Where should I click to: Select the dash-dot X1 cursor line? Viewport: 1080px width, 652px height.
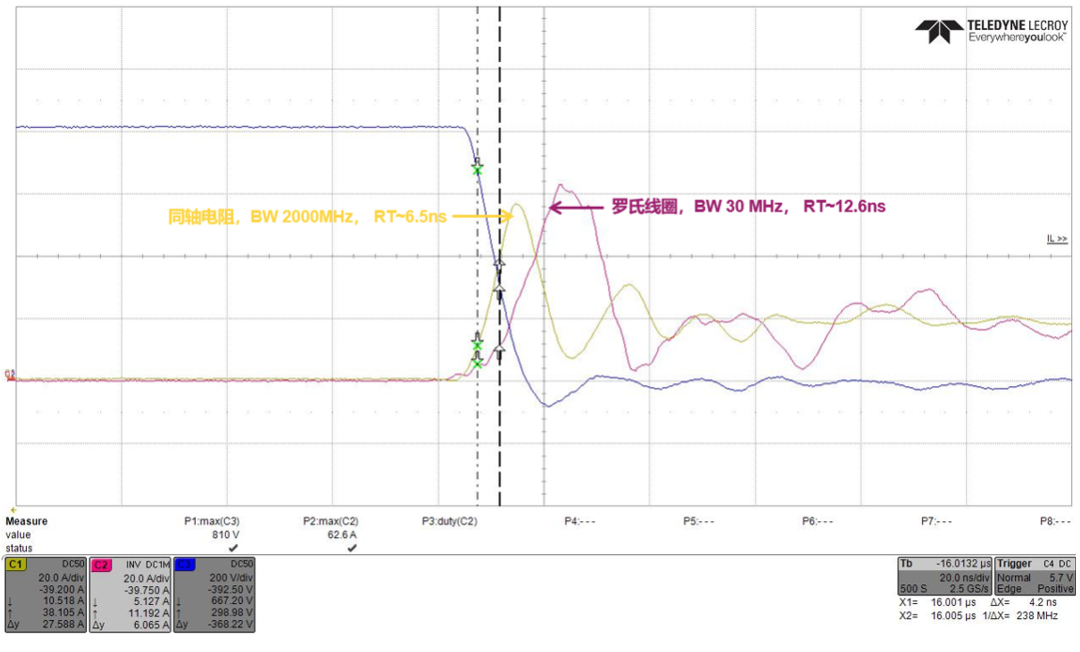pyautogui.click(x=477, y=256)
